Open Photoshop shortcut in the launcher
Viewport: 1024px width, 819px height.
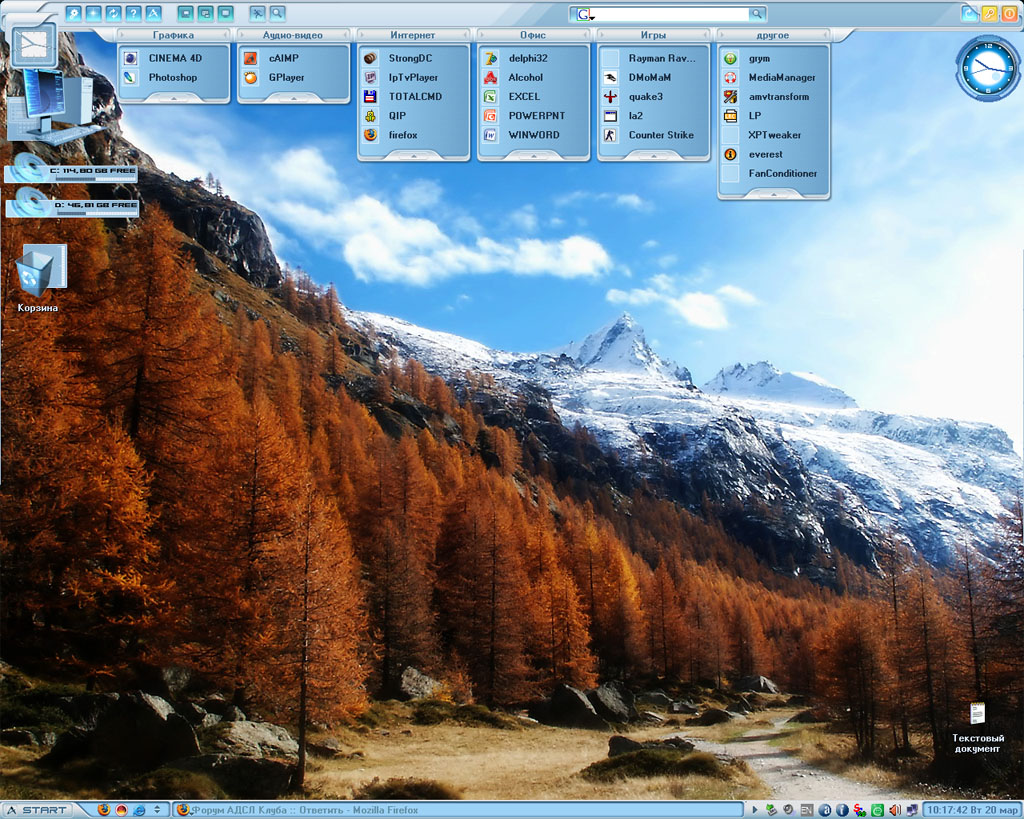pos(172,77)
